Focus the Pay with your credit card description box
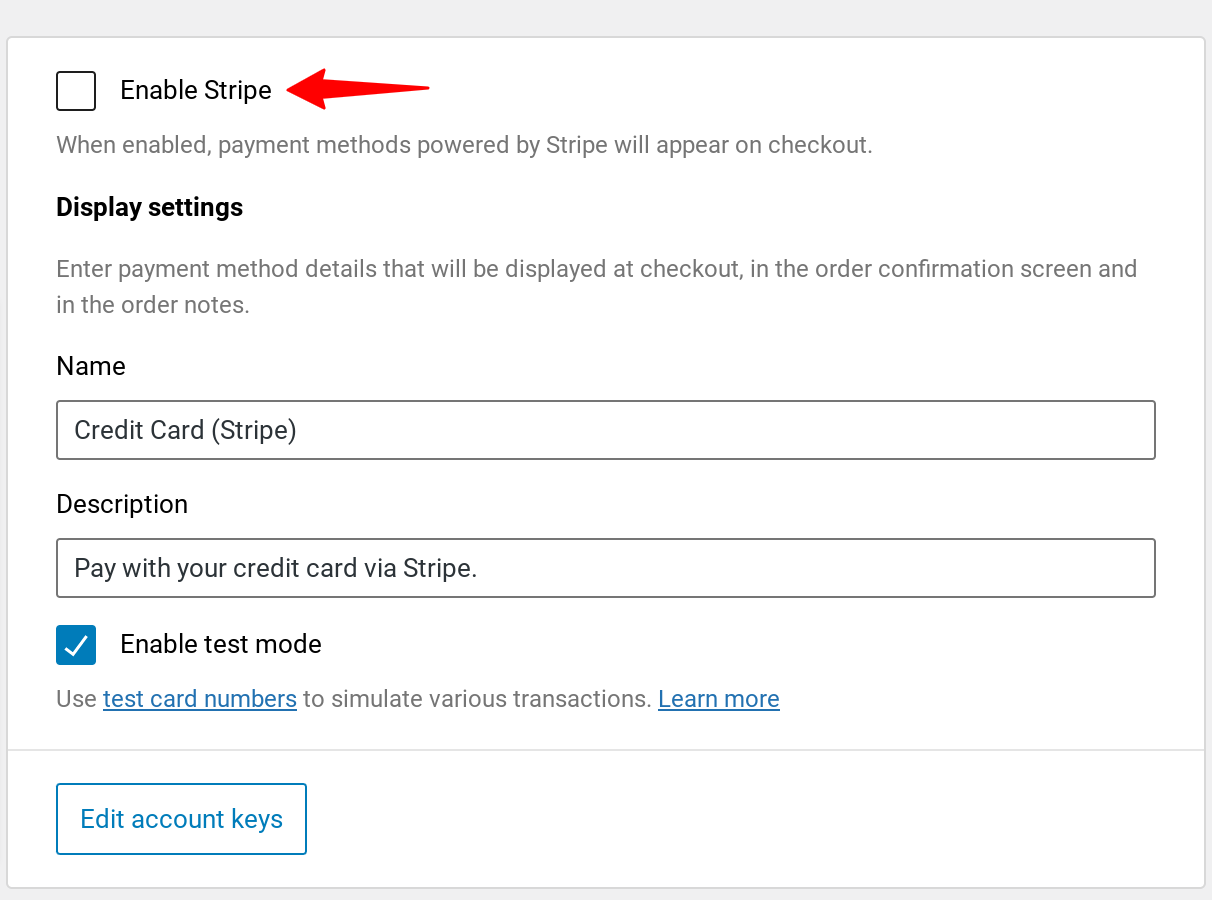Image resolution: width=1212 pixels, height=900 pixels. pos(605,568)
